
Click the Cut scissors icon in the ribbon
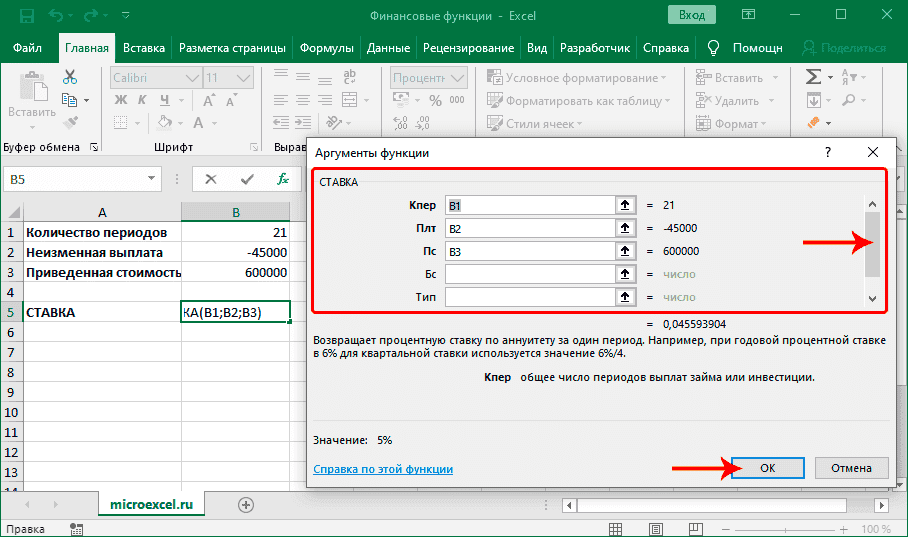(x=69, y=77)
